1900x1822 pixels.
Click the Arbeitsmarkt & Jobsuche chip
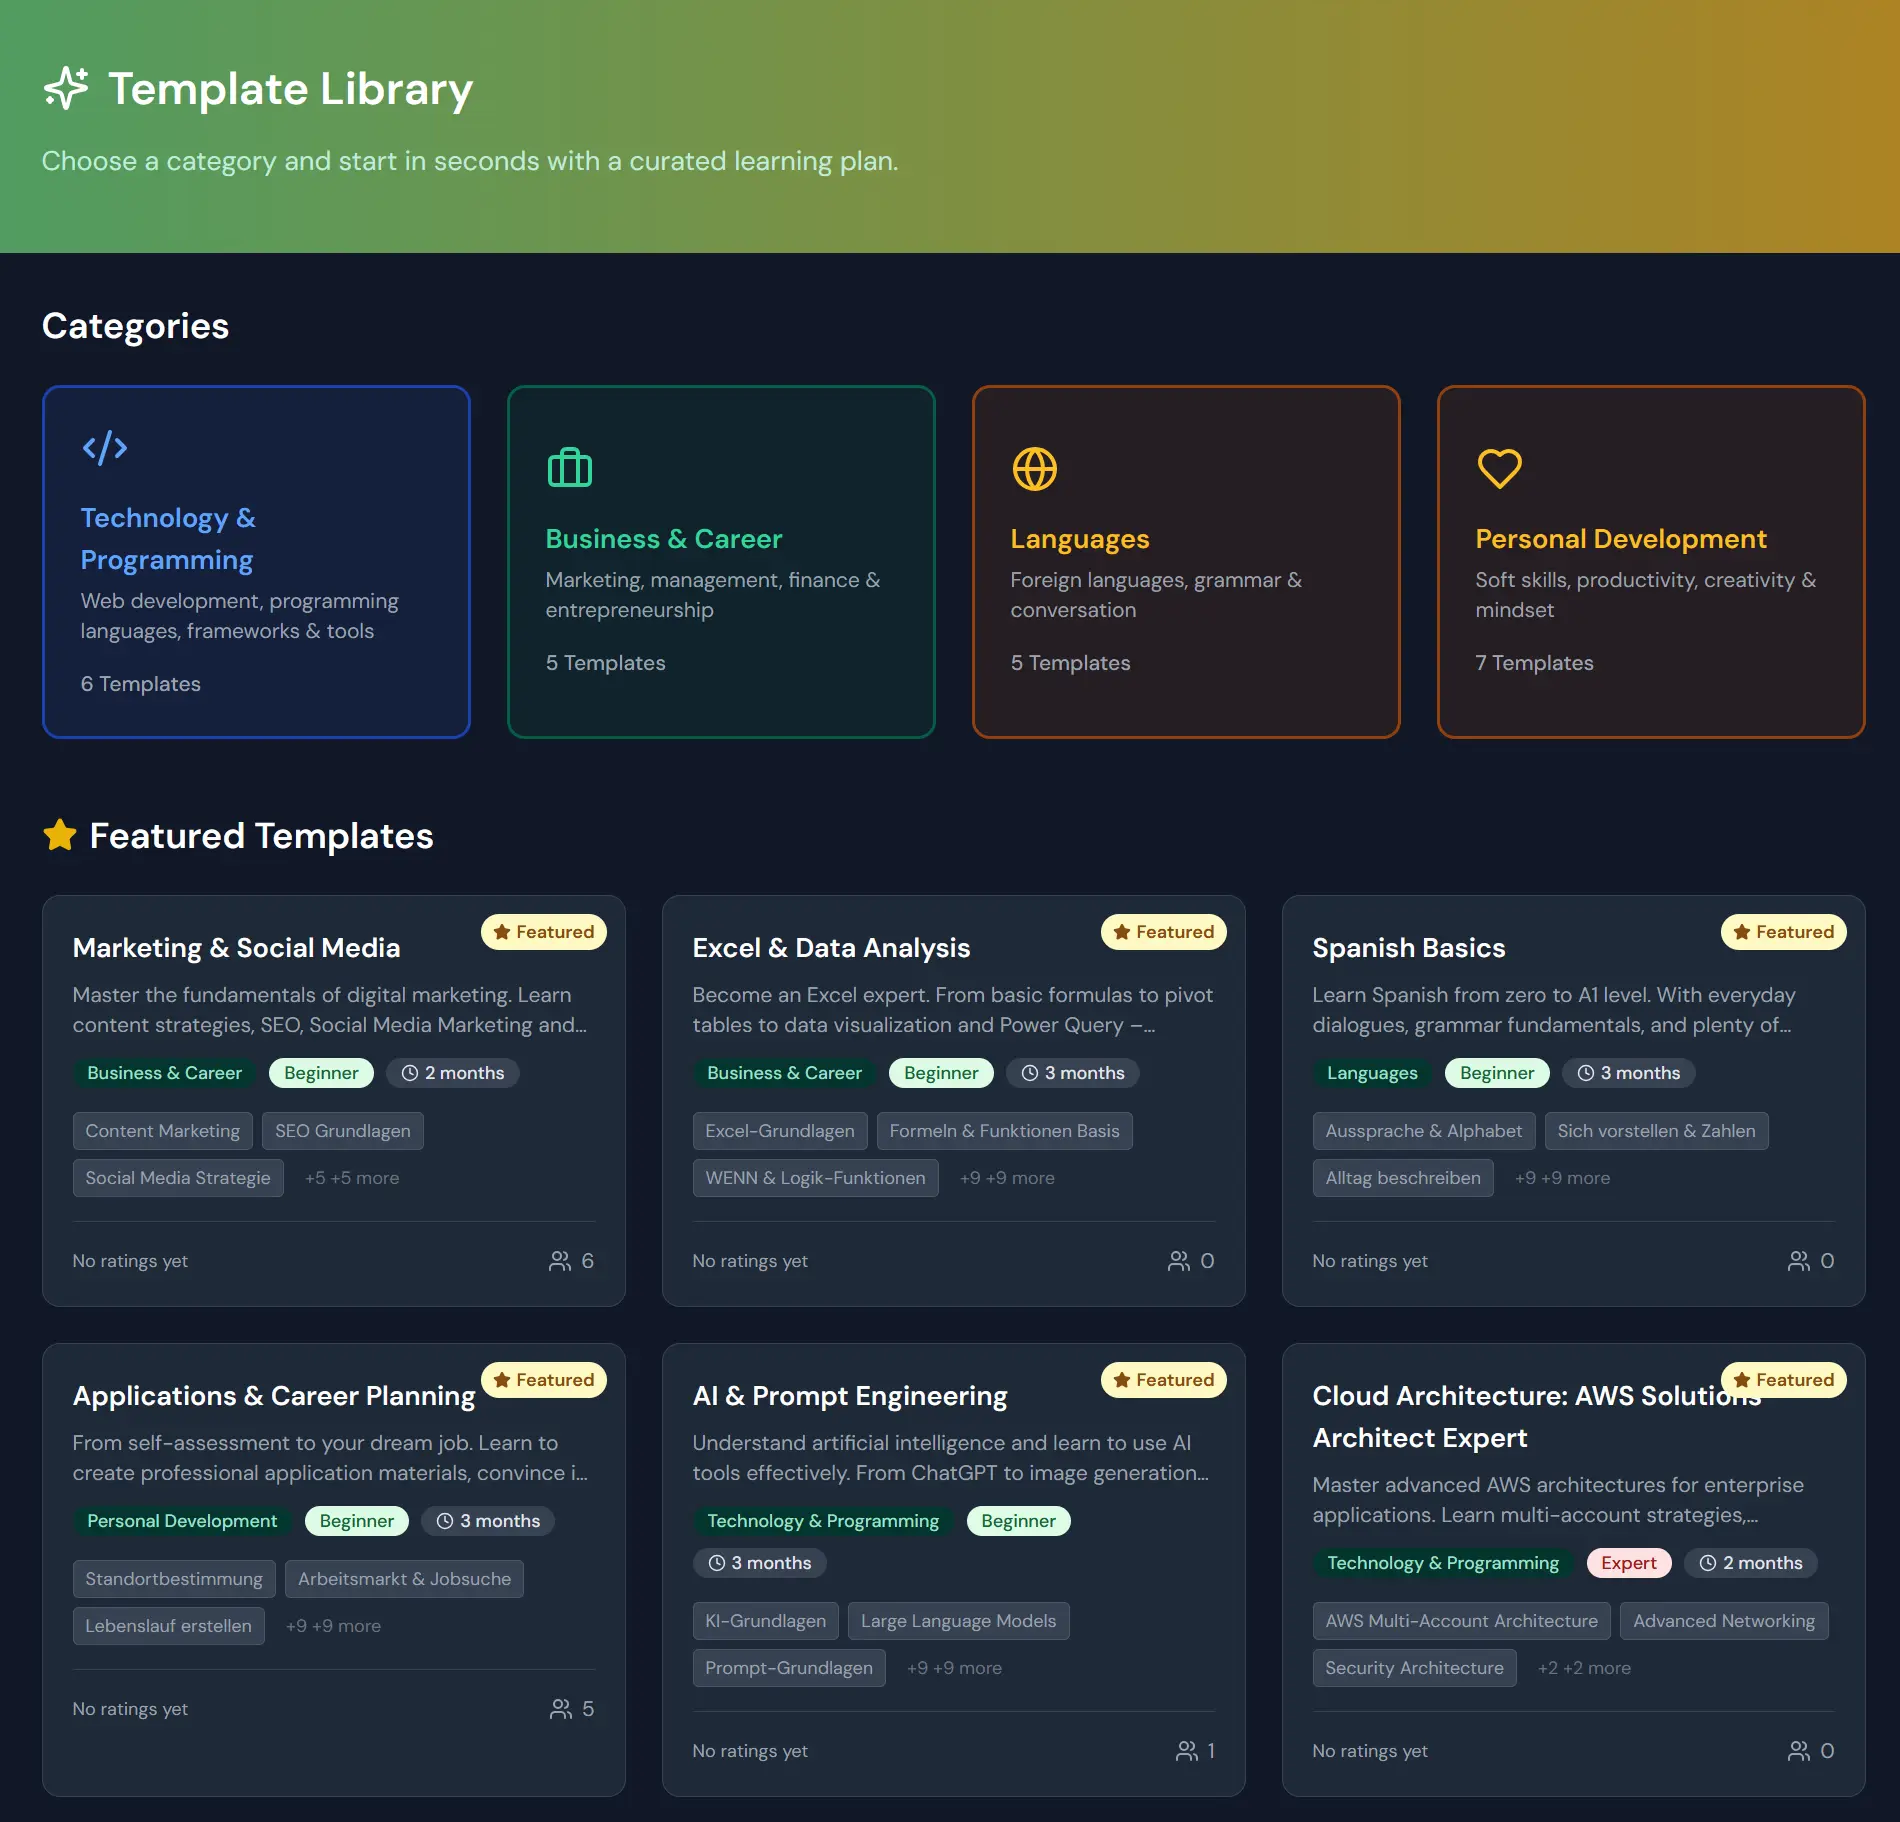click(404, 1579)
